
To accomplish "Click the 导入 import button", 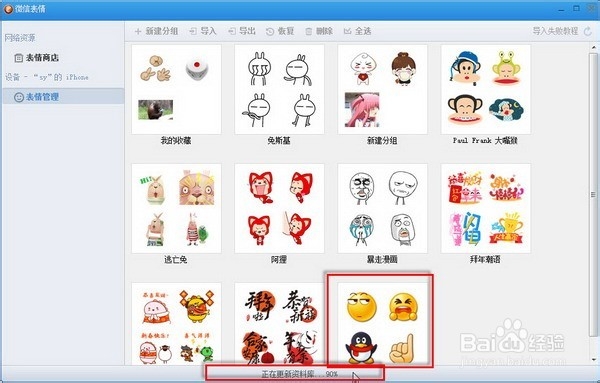I will coord(203,31).
